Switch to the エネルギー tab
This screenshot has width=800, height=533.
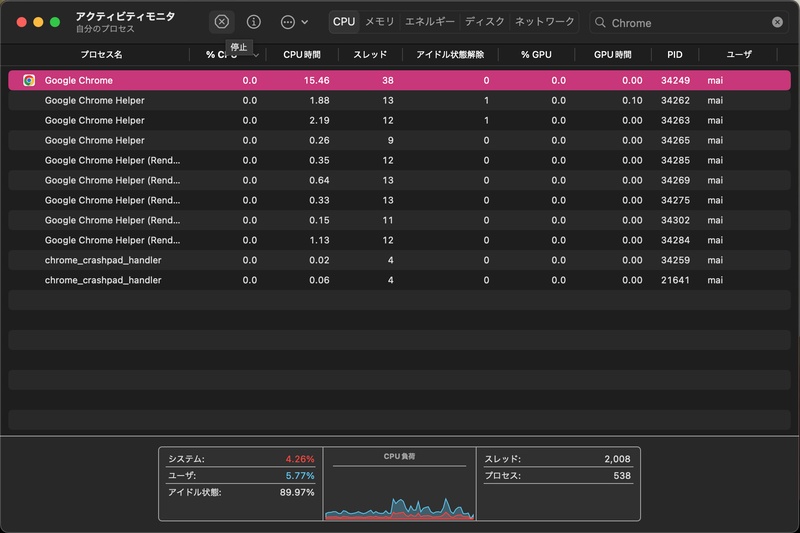pyautogui.click(x=430, y=22)
